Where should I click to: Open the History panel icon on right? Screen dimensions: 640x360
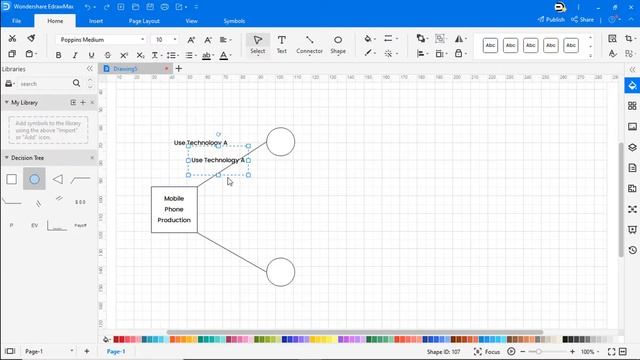tap(632, 250)
